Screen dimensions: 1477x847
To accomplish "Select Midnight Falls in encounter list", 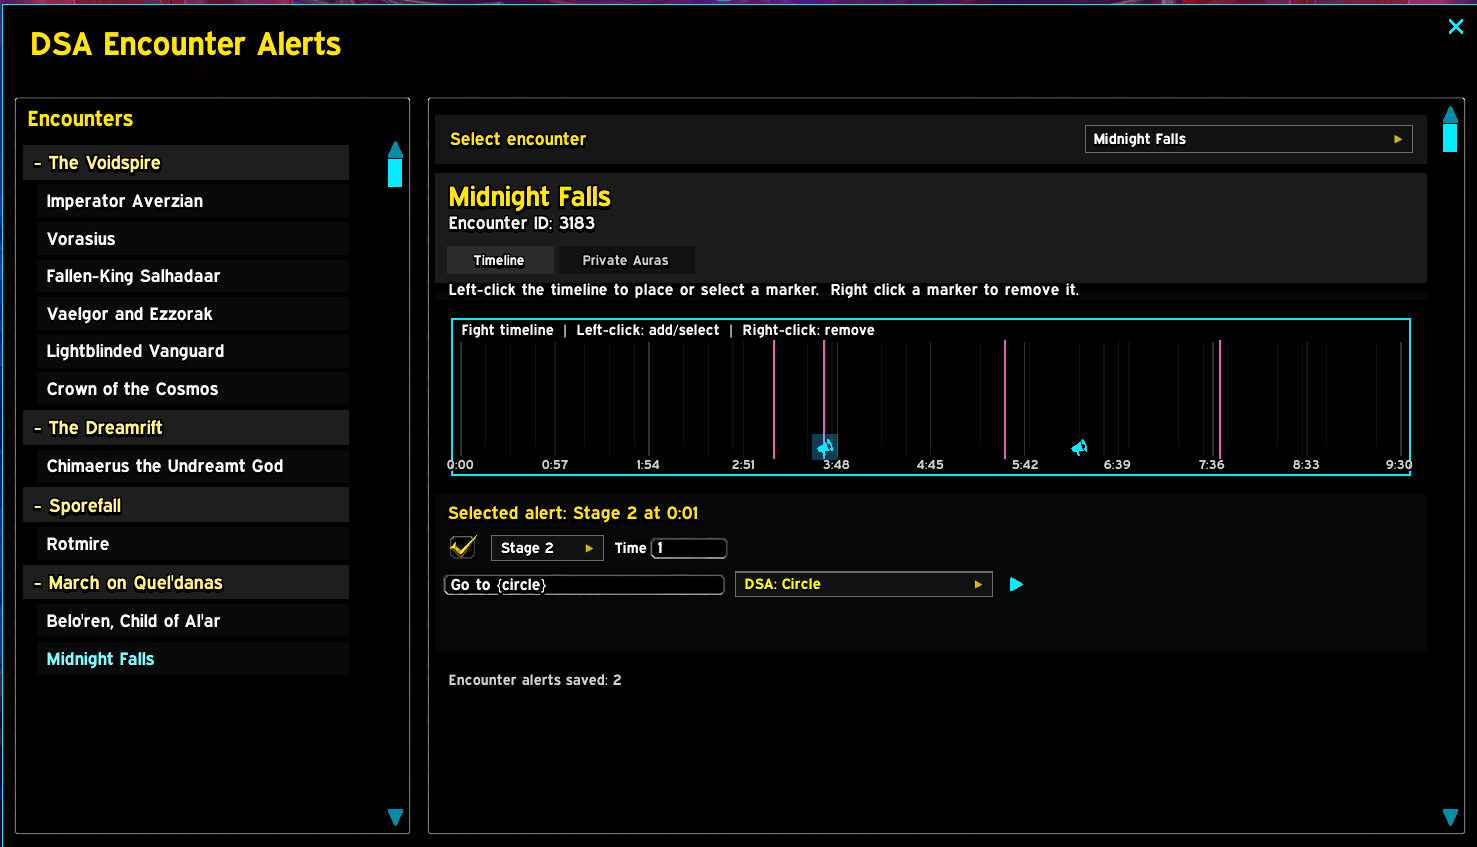I will 193,659.
